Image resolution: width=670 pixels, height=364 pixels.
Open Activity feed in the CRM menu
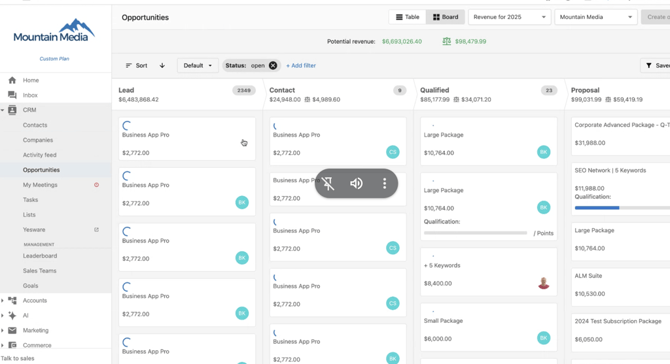[x=40, y=155]
